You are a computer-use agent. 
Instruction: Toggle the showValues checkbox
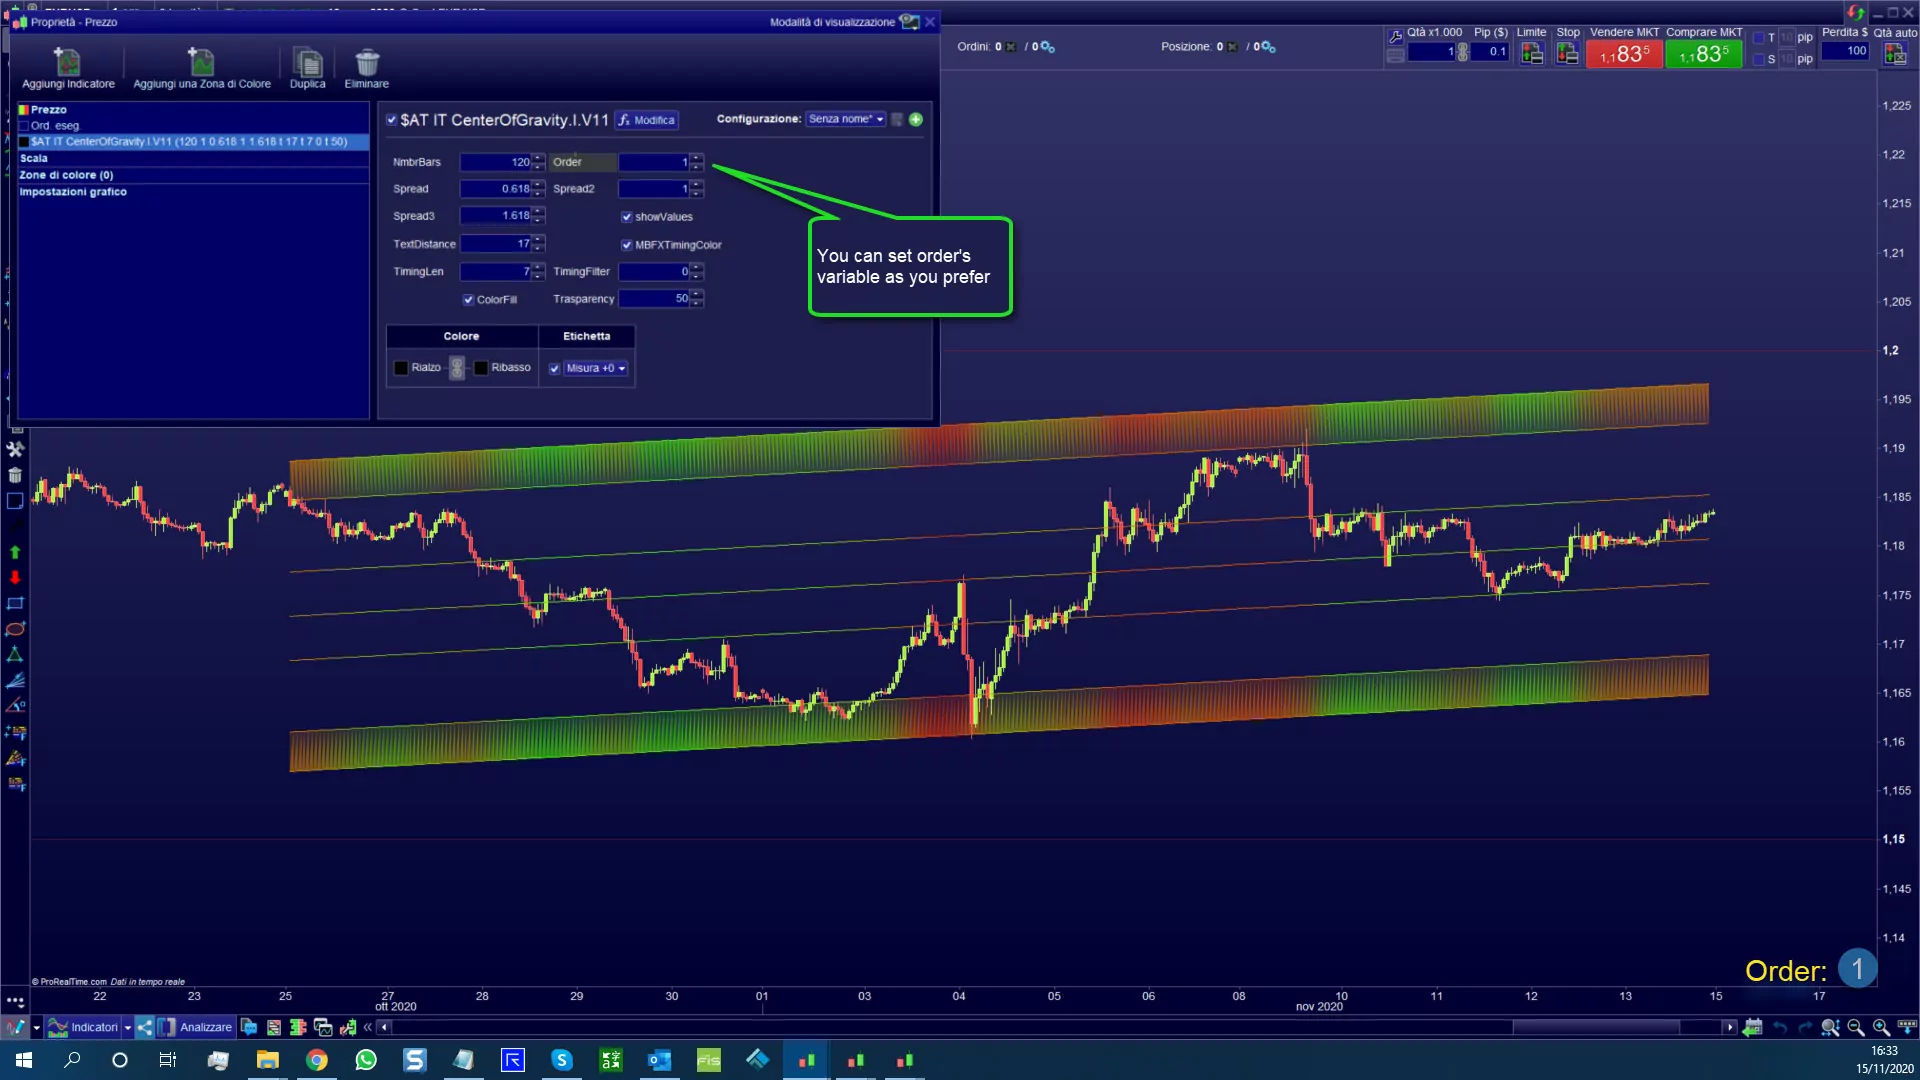click(627, 217)
